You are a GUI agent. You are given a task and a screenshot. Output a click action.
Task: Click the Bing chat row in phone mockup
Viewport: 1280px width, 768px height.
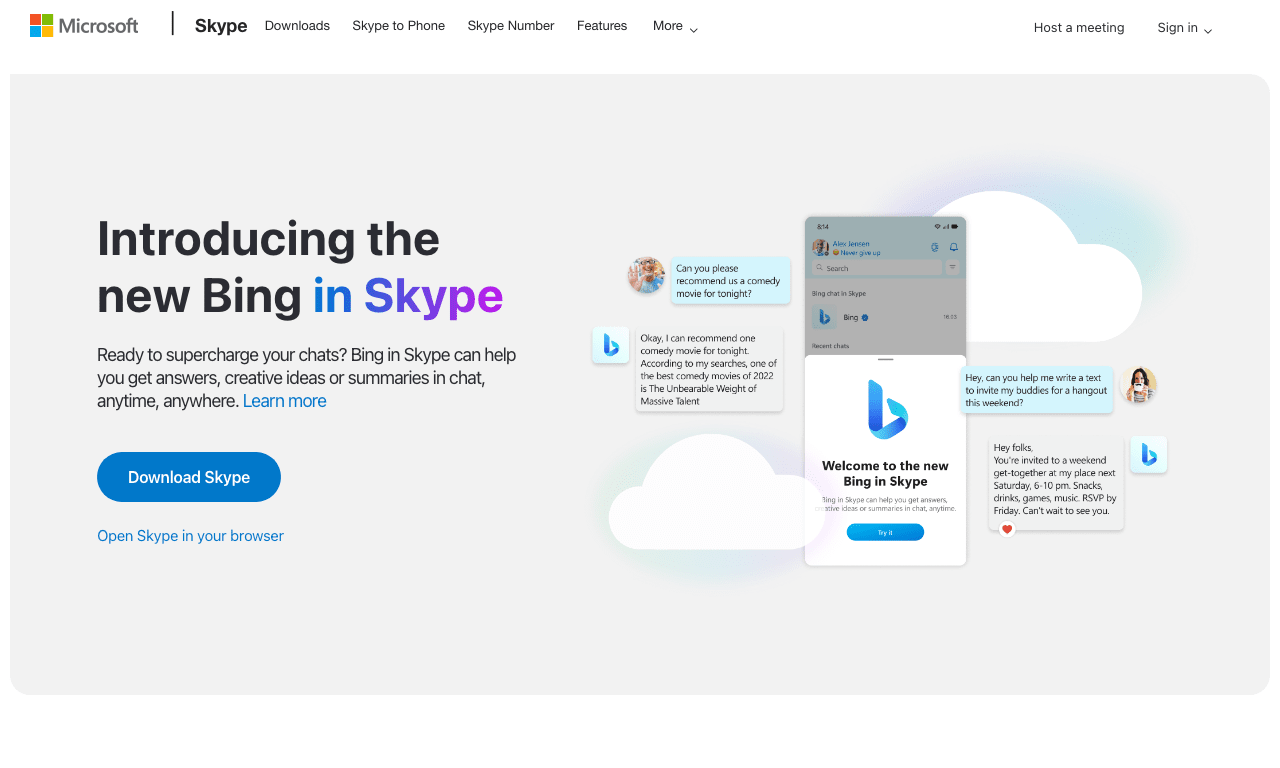pyautogui.click(x=885, y=317)
